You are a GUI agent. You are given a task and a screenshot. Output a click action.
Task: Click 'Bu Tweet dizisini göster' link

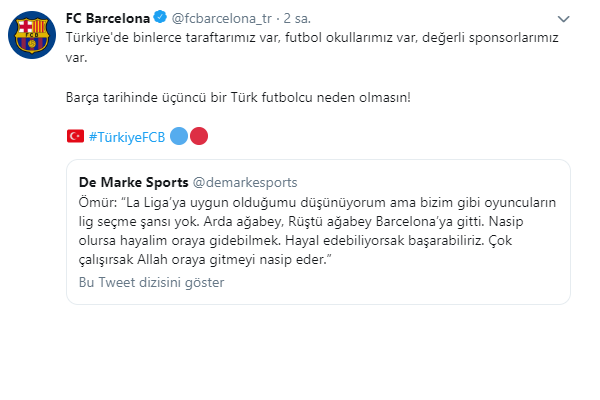(x=151, y=282)
